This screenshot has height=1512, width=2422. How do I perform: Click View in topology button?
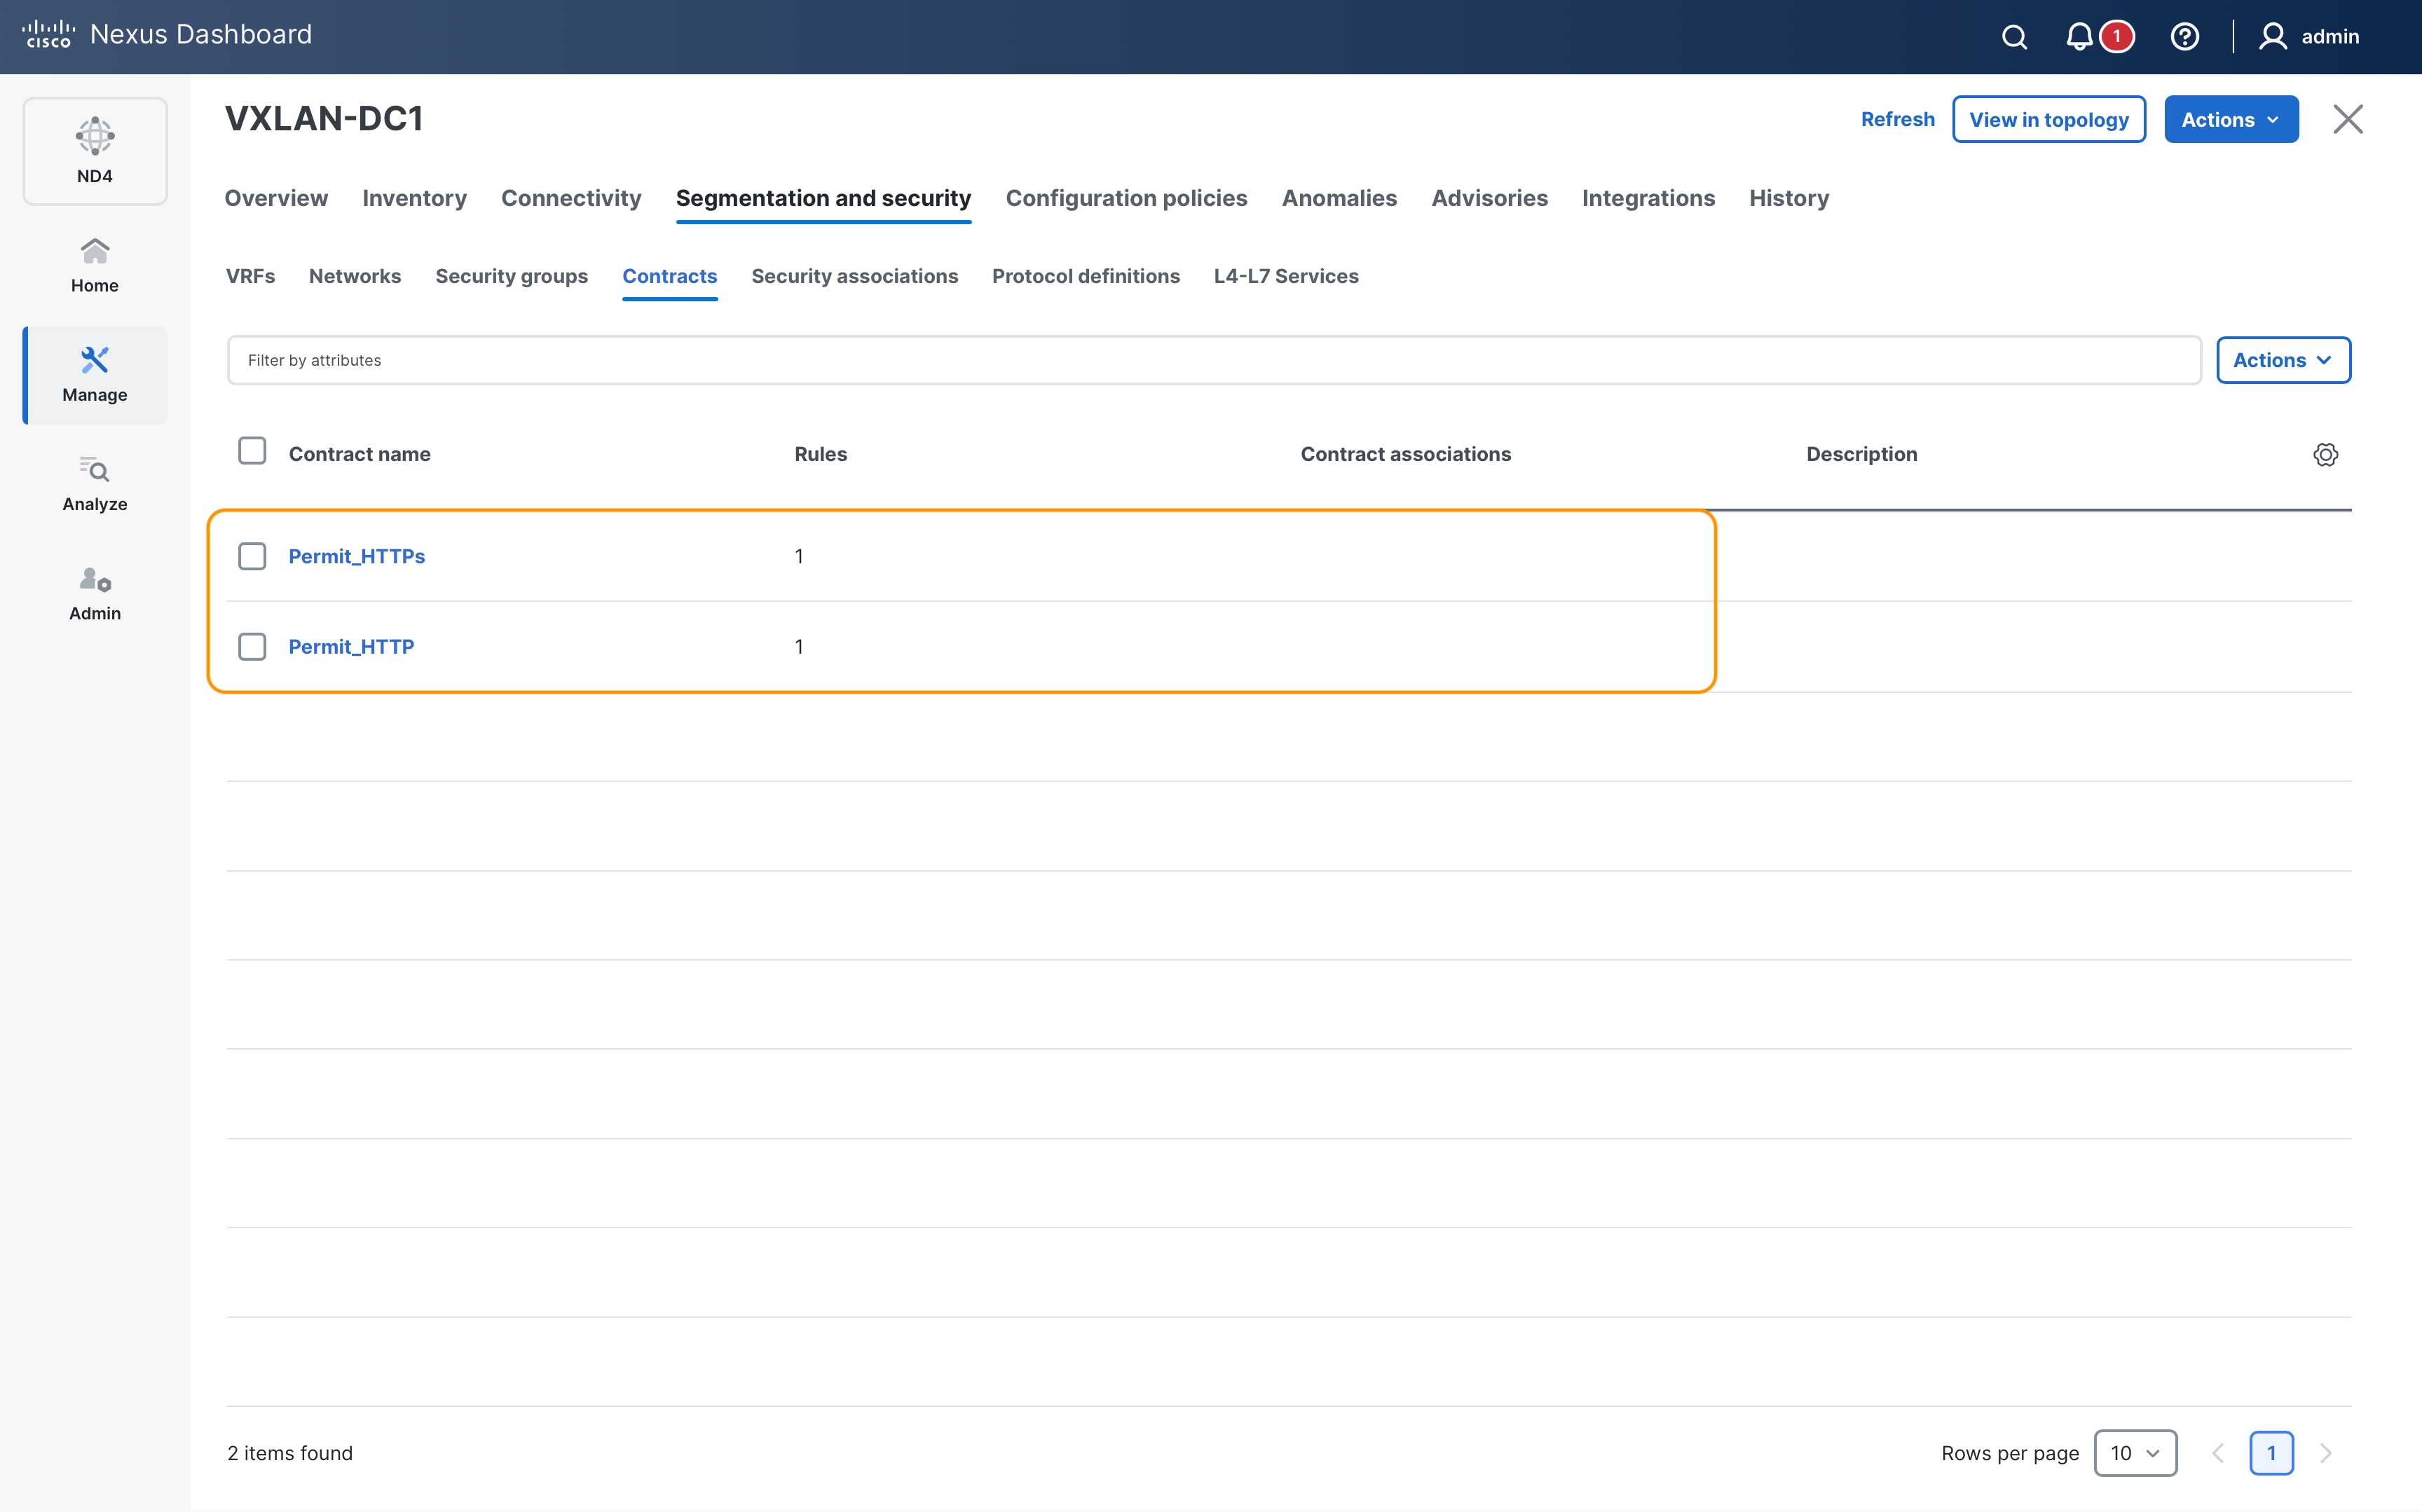click(x=2048, y=120)
